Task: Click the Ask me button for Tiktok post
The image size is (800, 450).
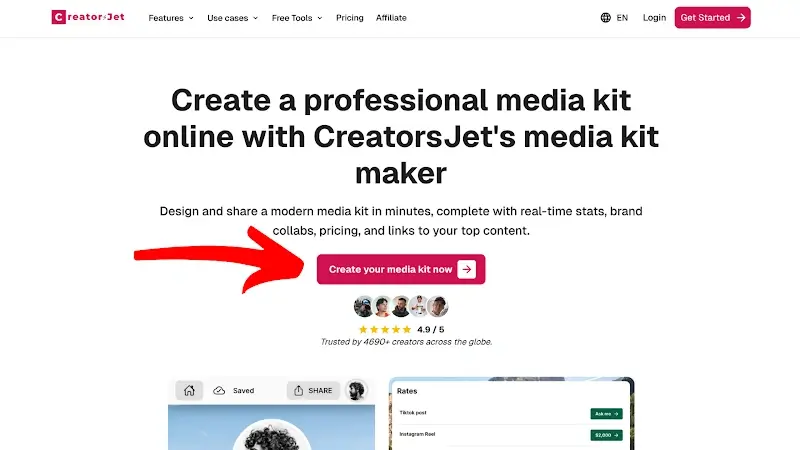Action: [x=606, y=413]
